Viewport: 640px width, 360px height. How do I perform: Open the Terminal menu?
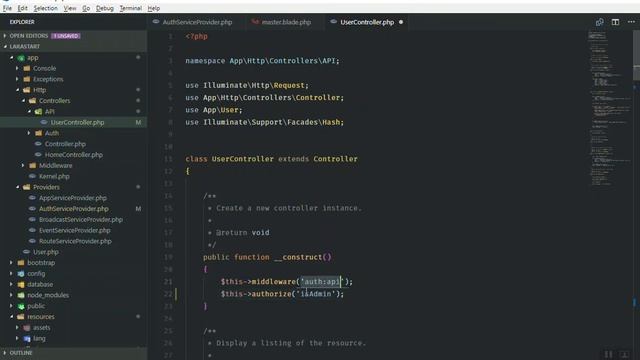[131, 8]
